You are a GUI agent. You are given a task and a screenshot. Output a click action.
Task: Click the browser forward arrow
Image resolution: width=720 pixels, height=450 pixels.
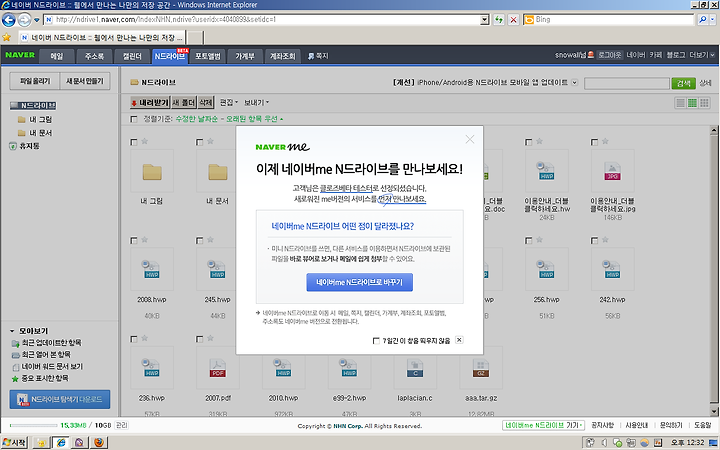pyautogui.click(x=24, y=20)
